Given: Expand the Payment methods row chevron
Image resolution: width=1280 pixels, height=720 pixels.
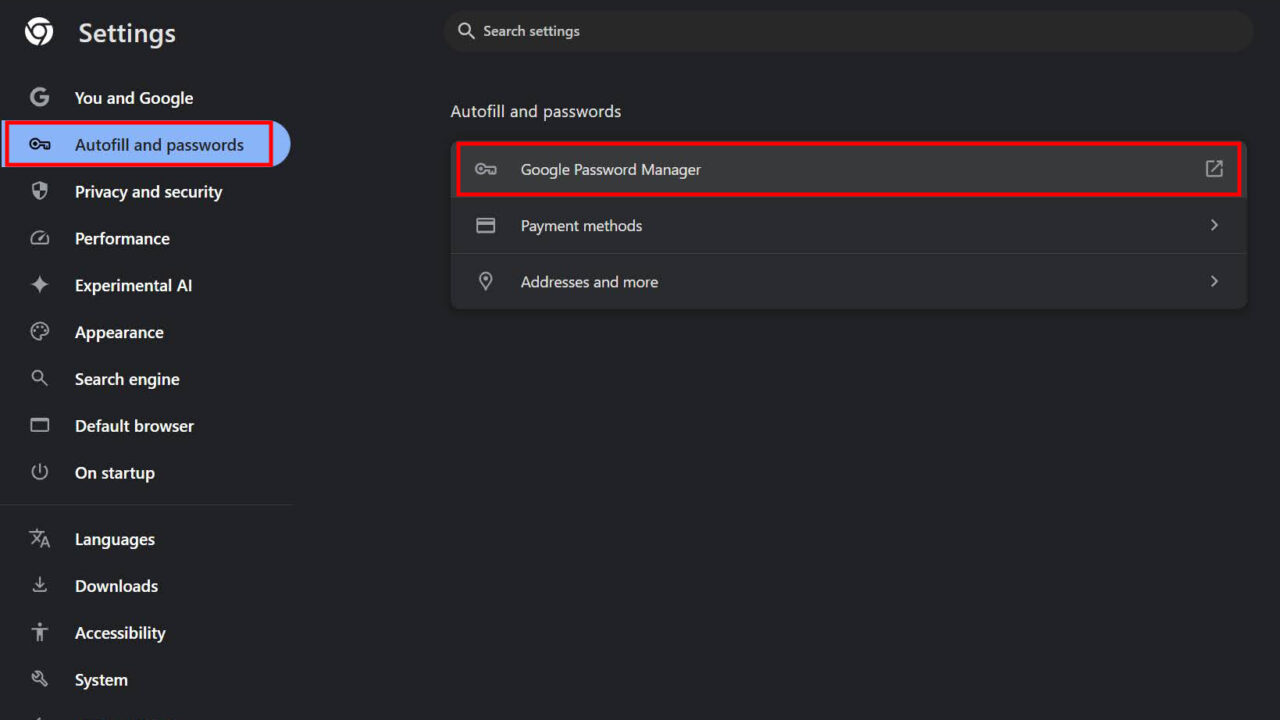Looking at the screenshot, I should (x=1213, y=225).
